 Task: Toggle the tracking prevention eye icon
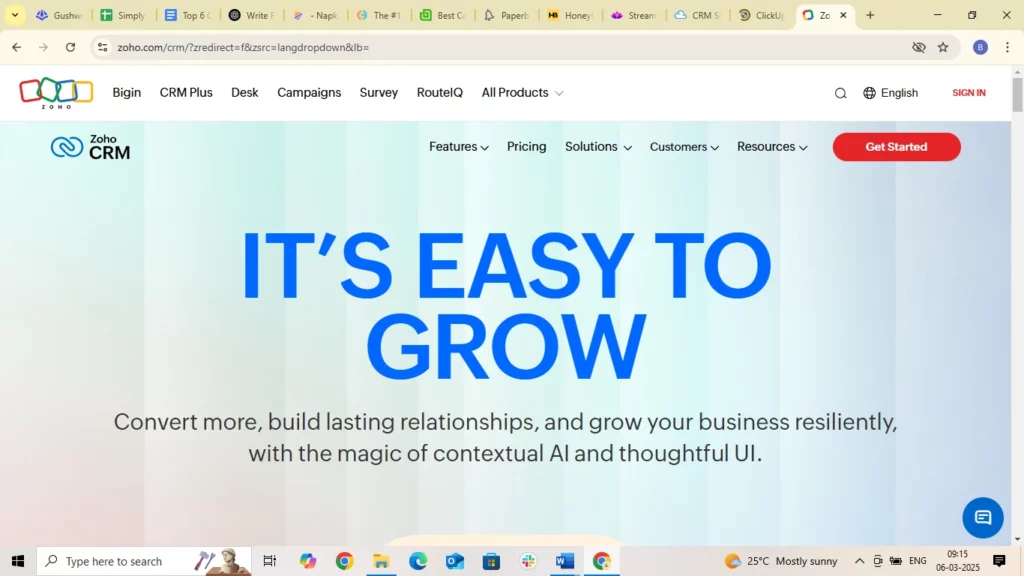(x=919, y=47)
